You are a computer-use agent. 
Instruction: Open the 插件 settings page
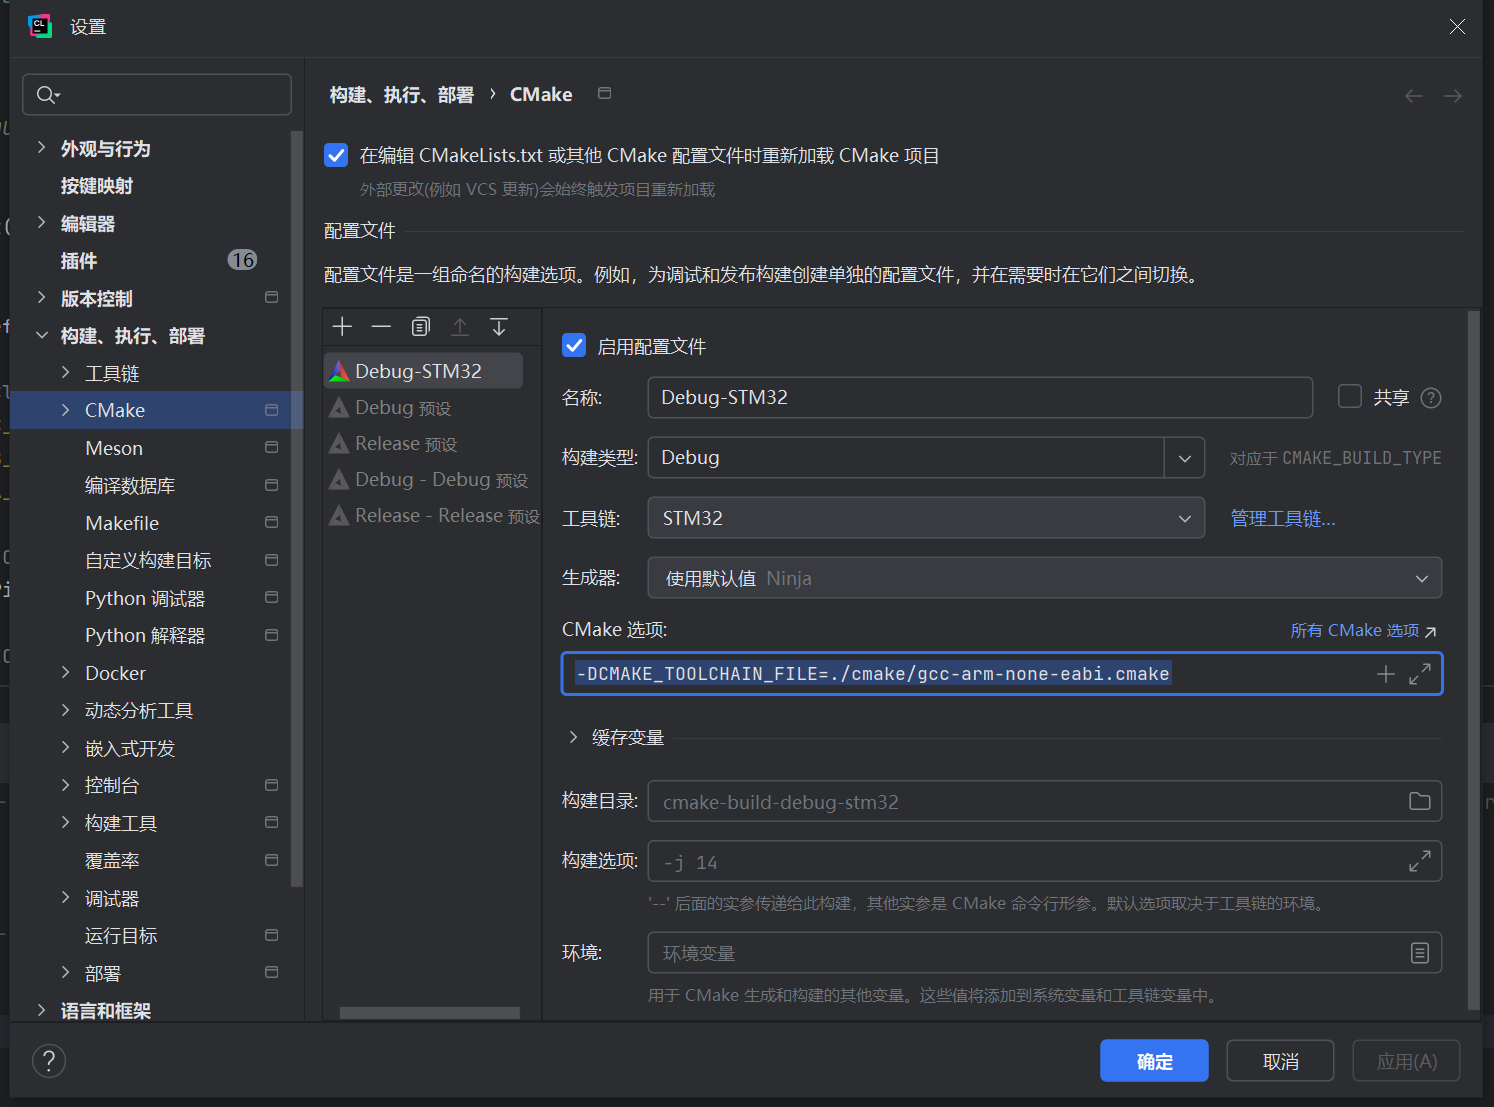79,261
